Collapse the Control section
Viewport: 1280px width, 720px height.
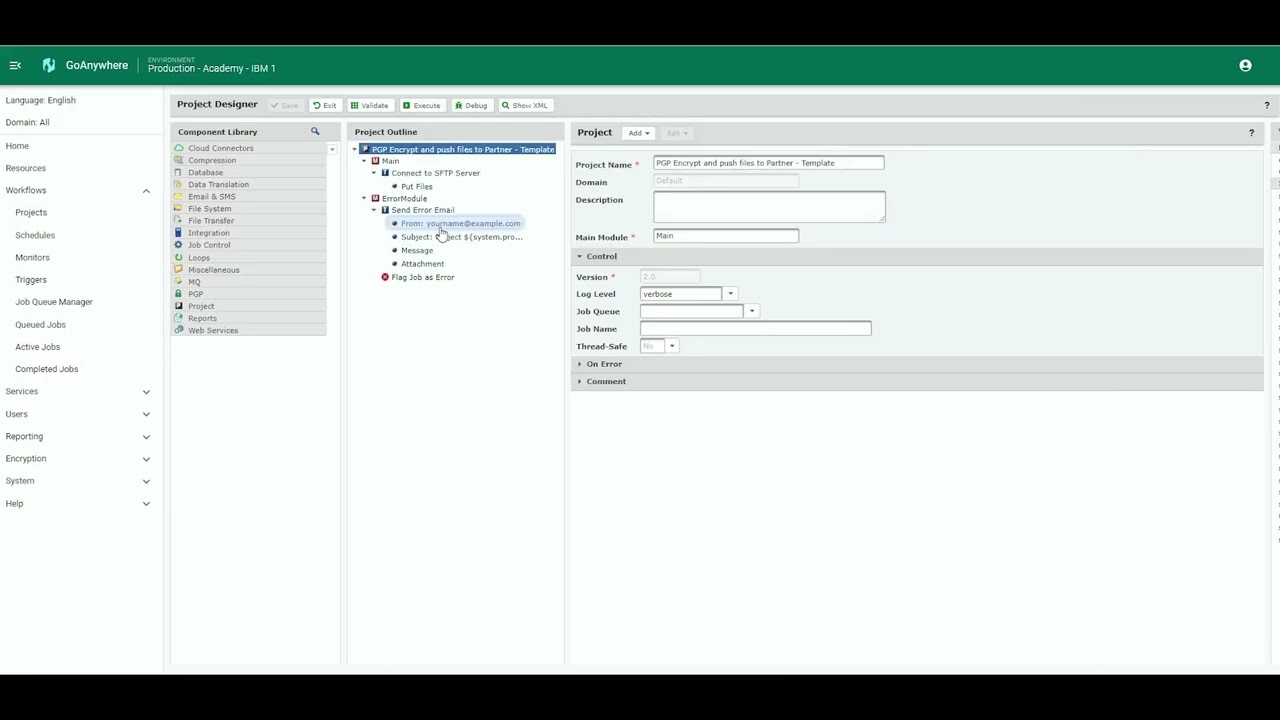(579, 257)
